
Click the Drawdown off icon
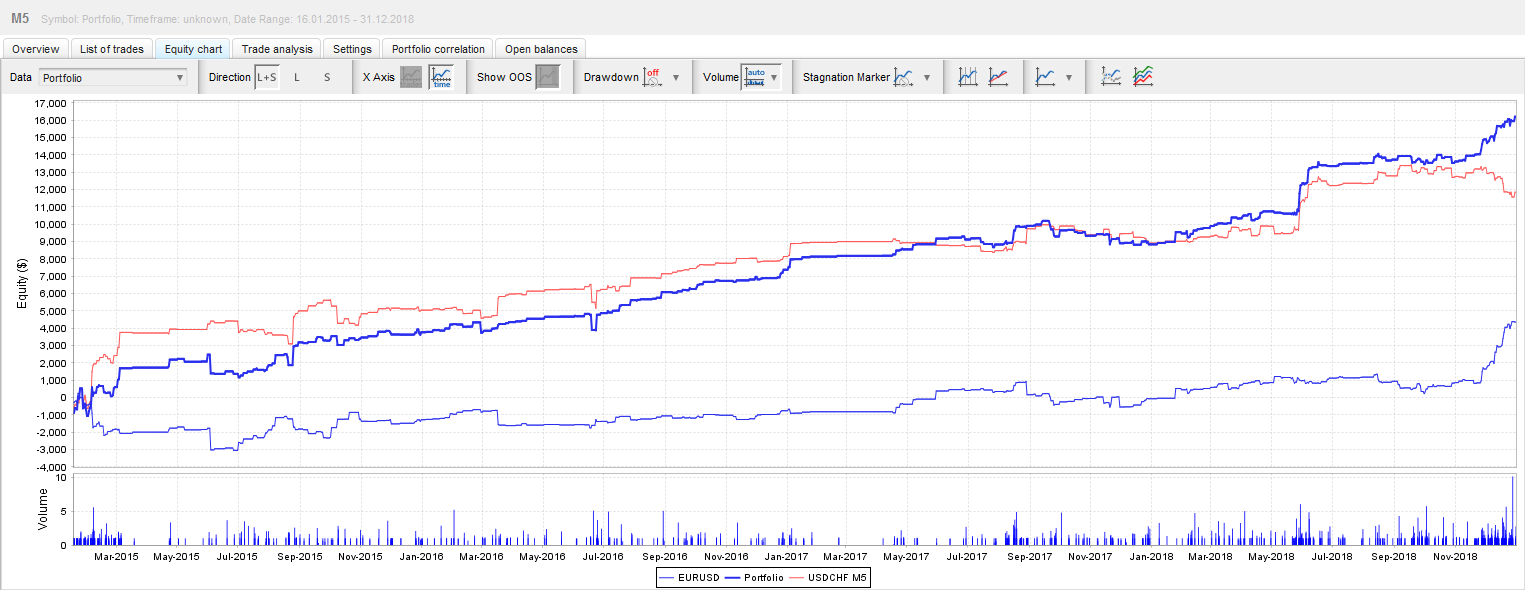[652, 77]
